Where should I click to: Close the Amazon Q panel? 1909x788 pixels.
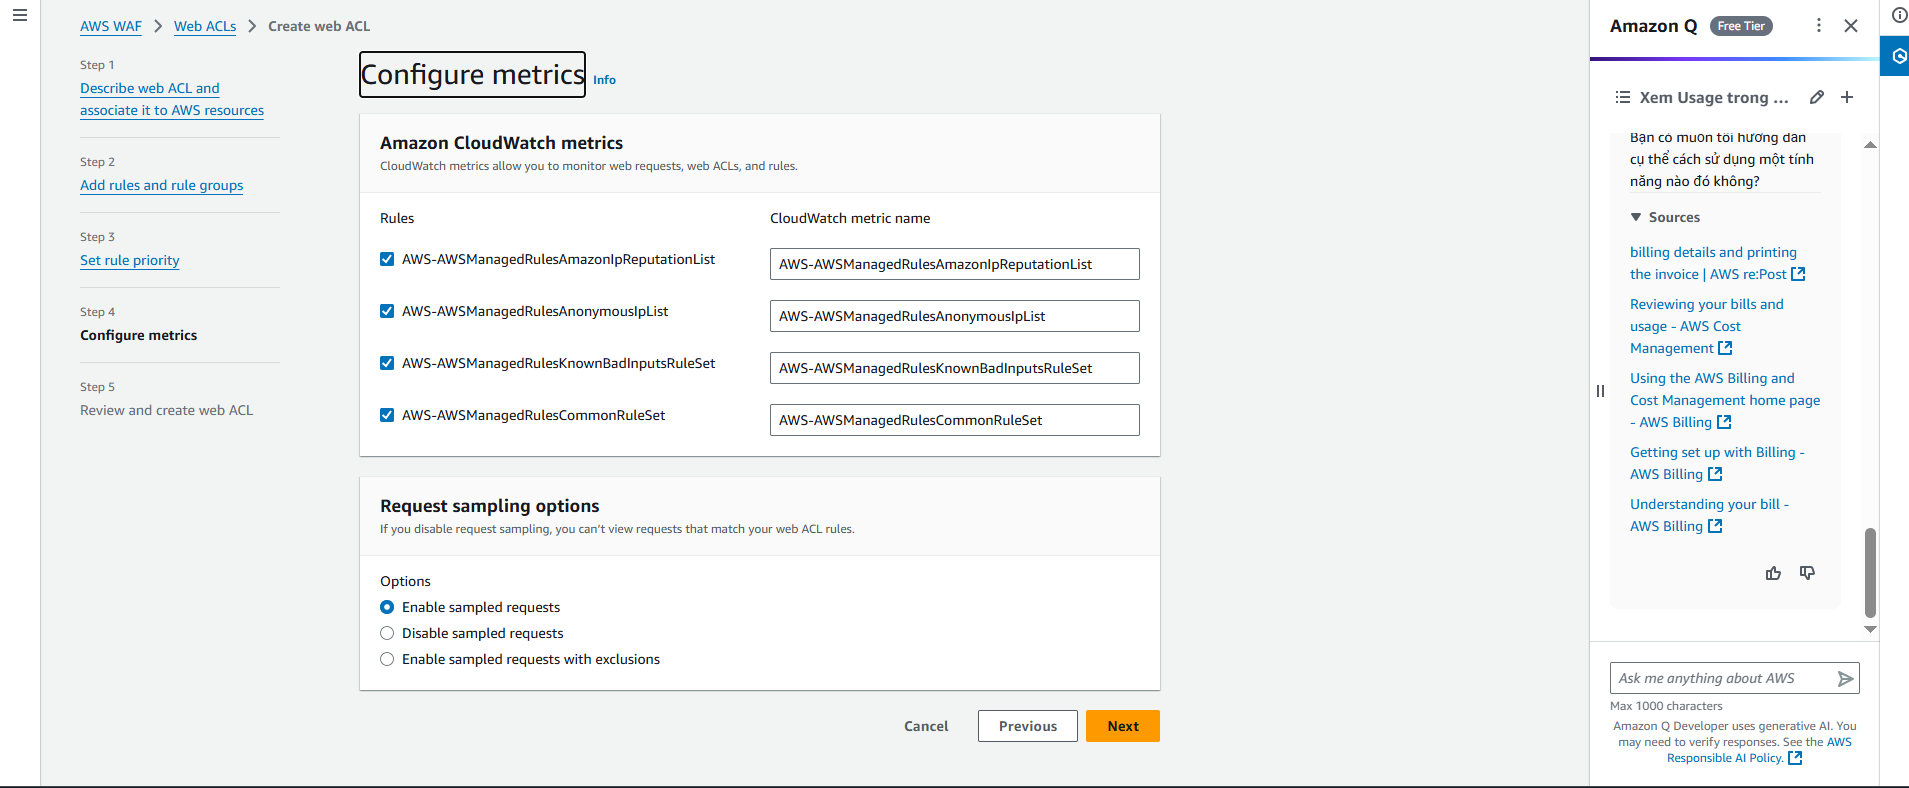[1851, 26]
